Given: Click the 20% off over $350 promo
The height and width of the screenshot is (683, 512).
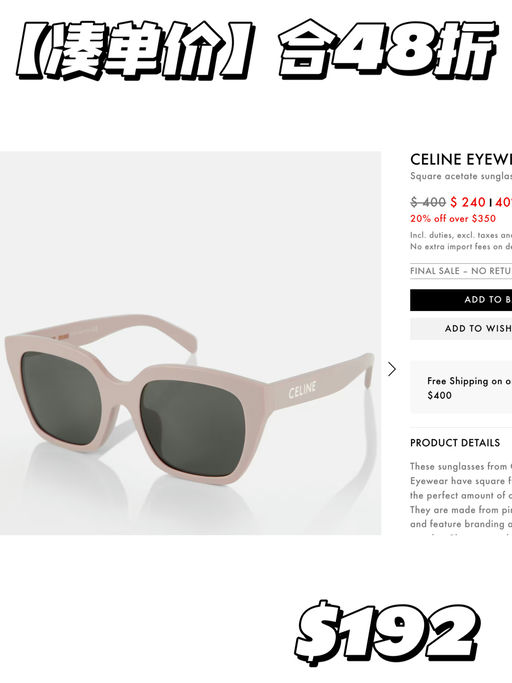Looking at the screenshot, I should [453, 218].
